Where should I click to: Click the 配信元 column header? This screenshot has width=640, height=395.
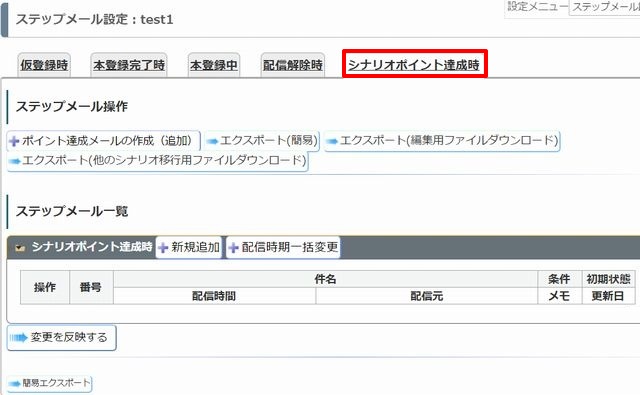[427, 296]
